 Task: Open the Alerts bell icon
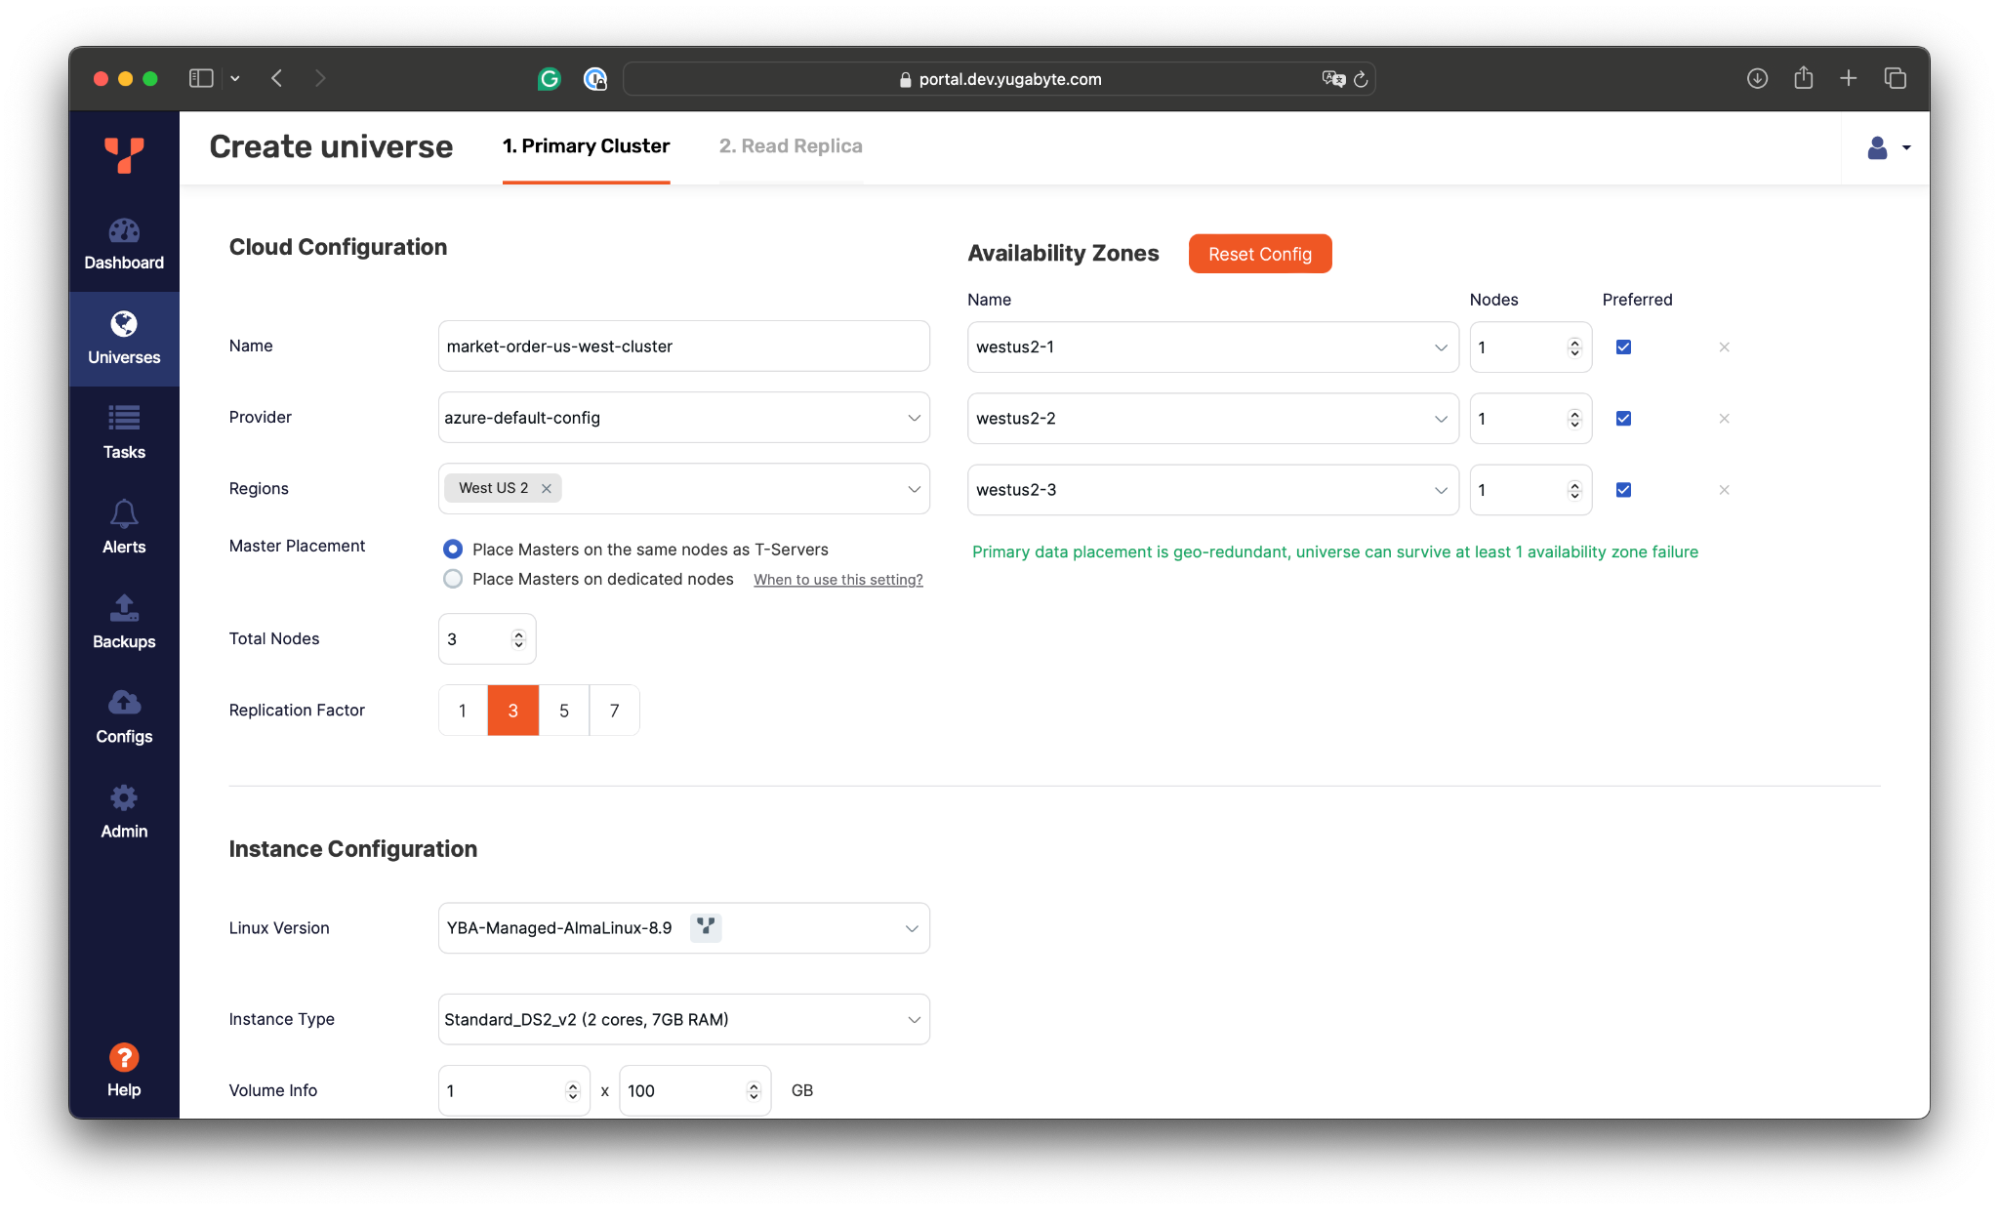coord(124,526)
